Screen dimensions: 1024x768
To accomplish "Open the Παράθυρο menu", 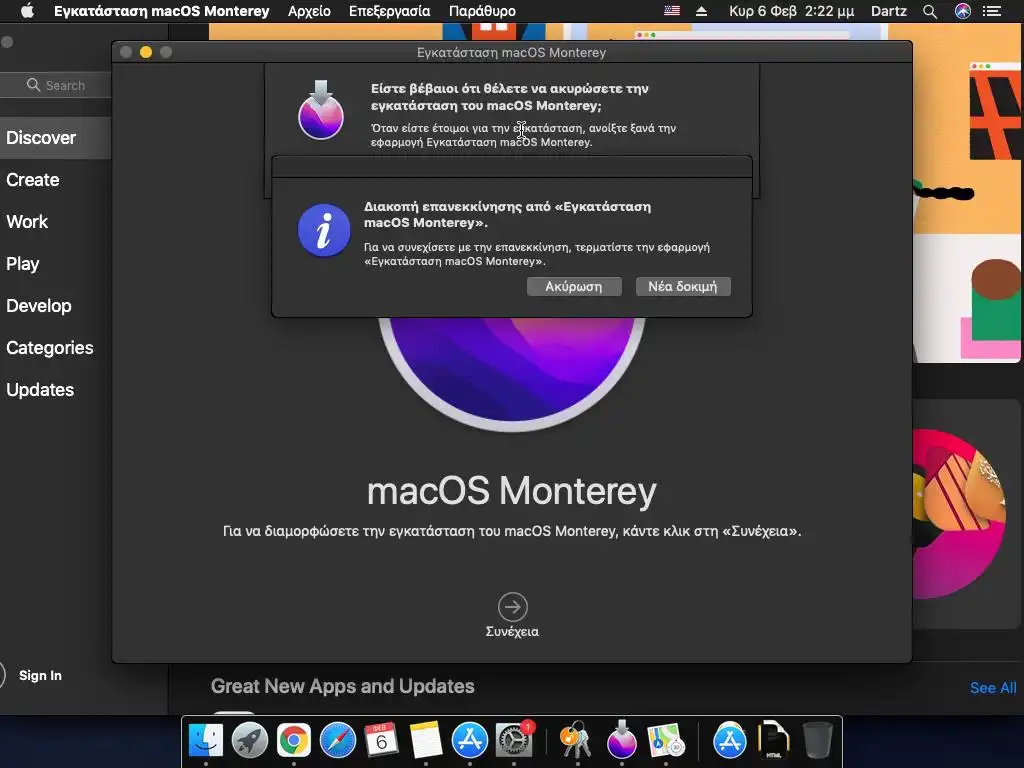I will point(482,11).
